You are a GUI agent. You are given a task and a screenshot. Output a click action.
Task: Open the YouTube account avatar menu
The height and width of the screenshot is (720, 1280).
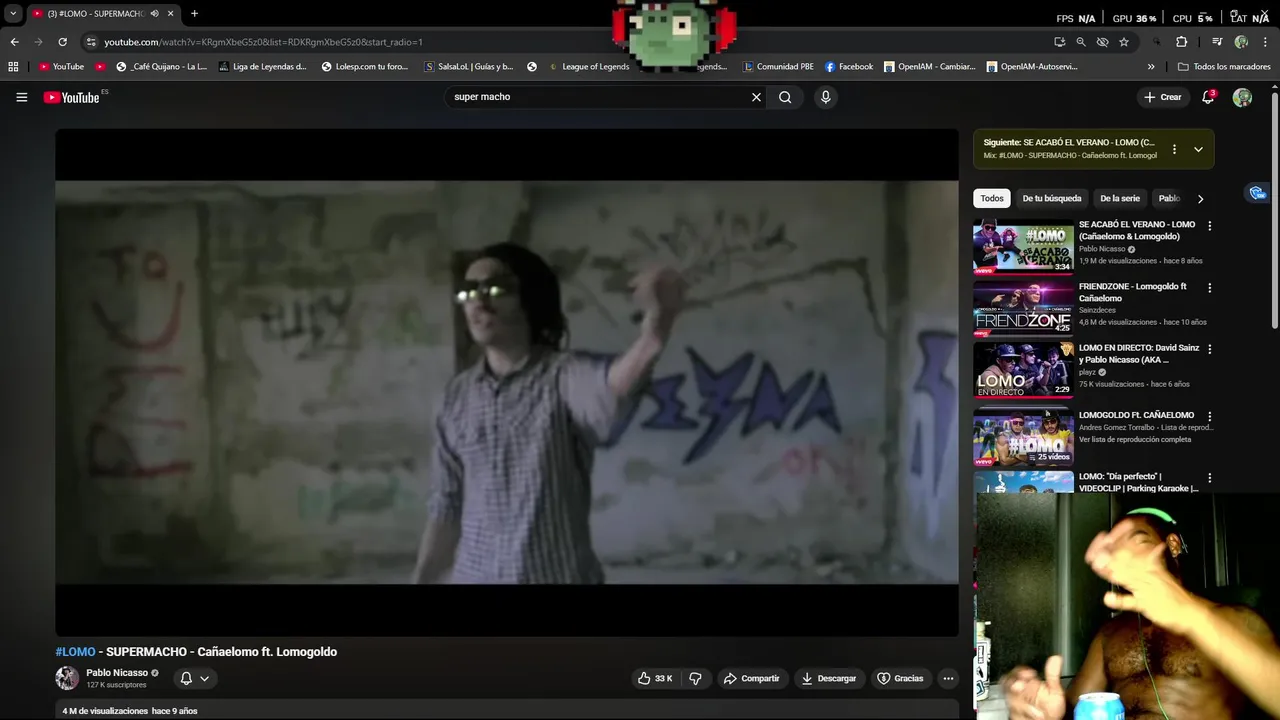[1242, 97]
